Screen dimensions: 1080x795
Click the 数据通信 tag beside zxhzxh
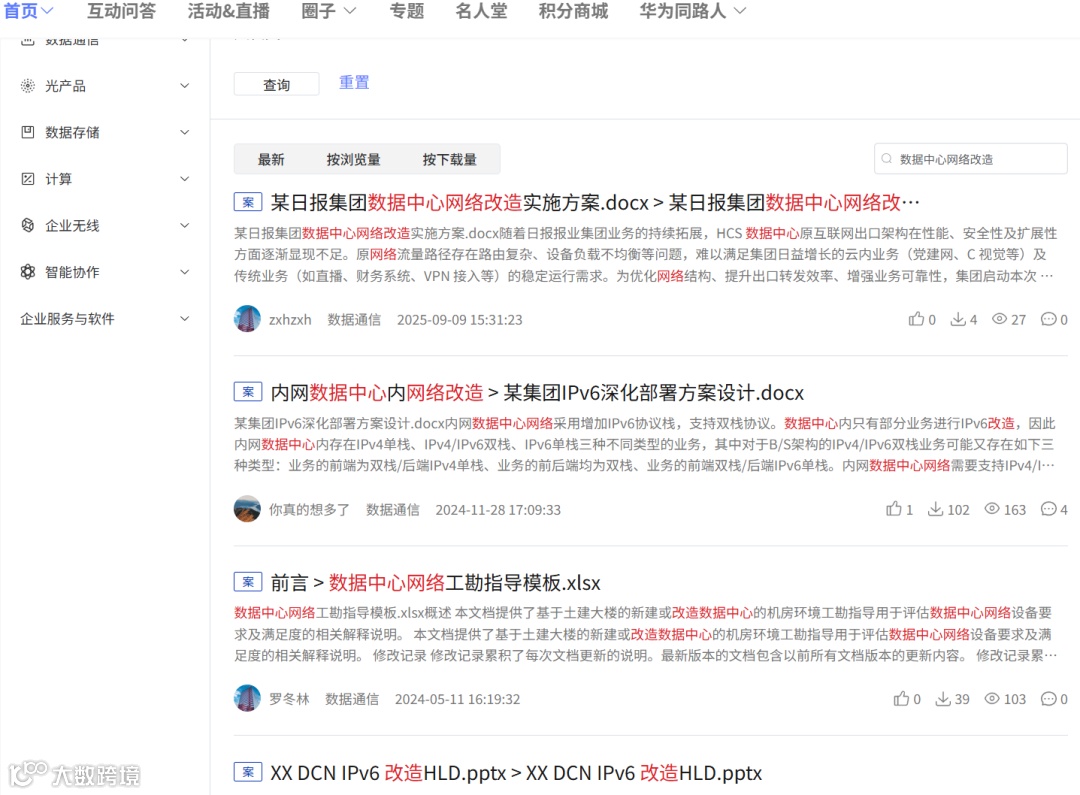click(x=354, y=320)
